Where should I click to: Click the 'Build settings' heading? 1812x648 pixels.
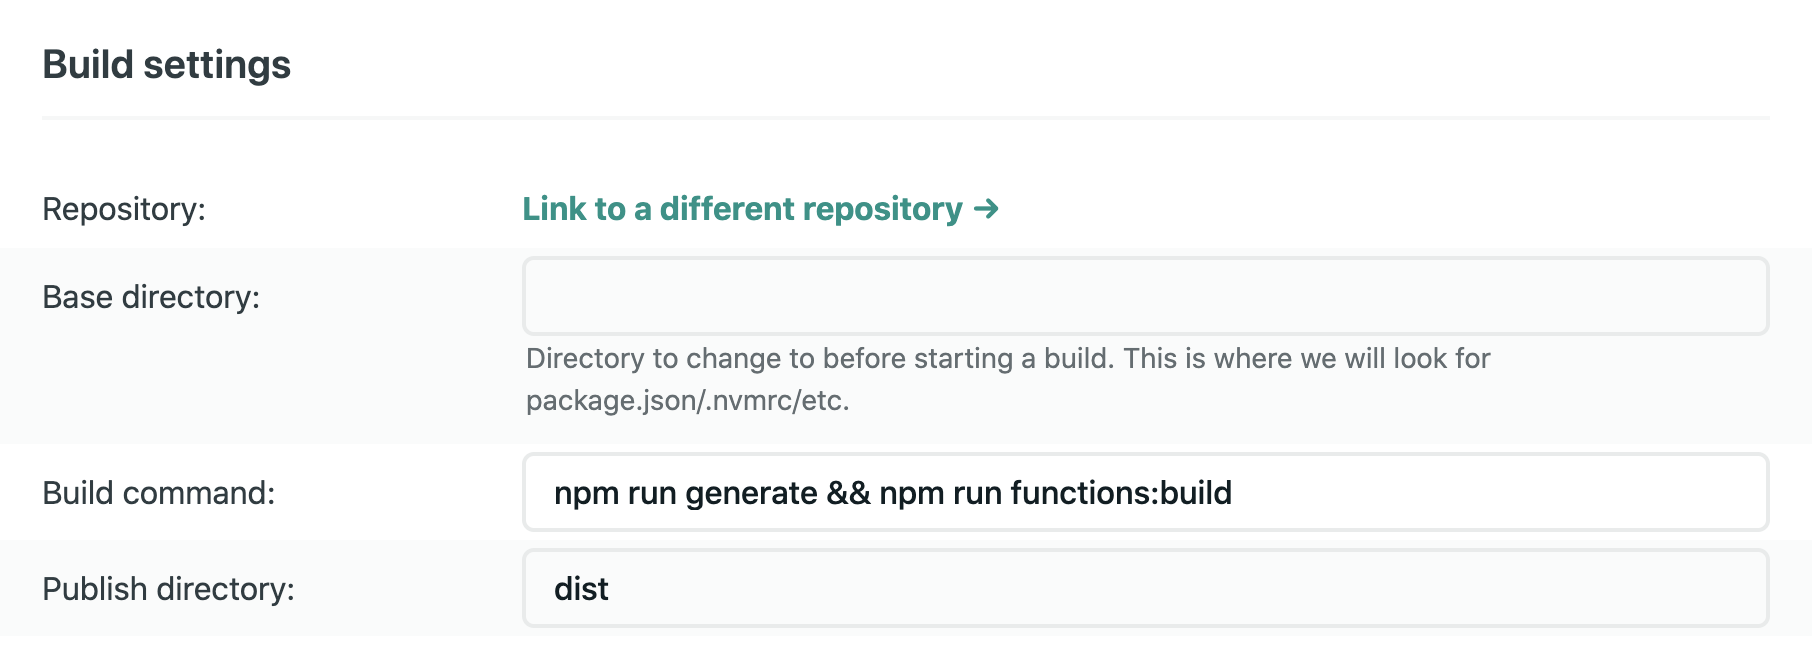[x=166, y=65]
